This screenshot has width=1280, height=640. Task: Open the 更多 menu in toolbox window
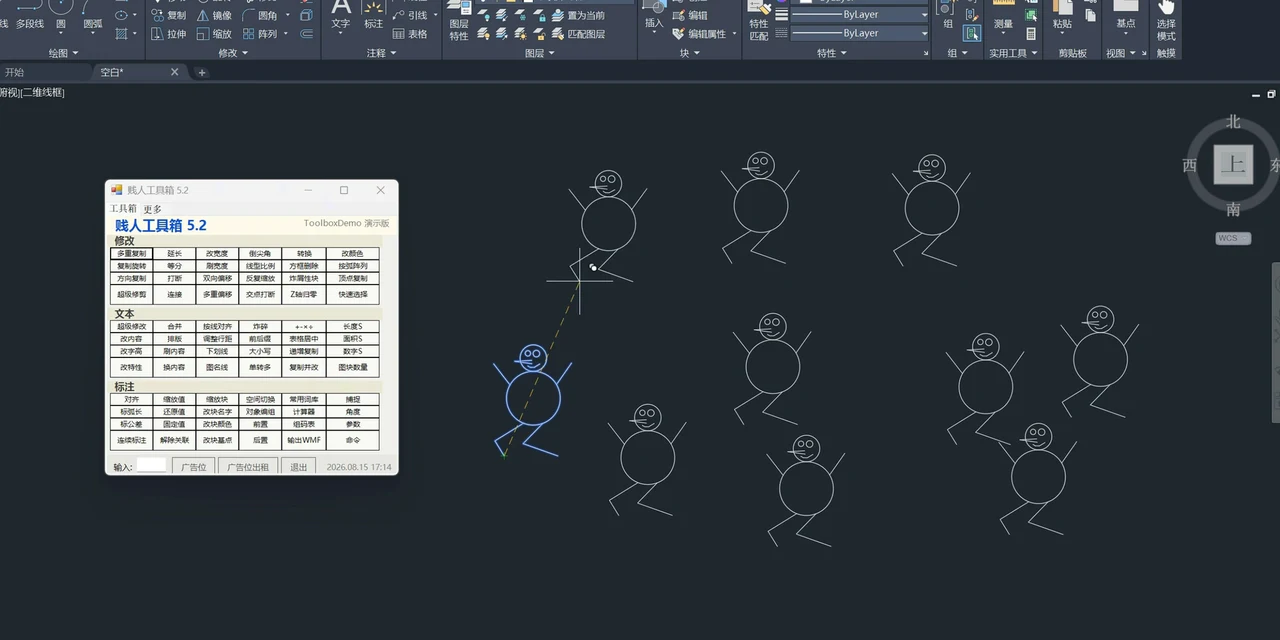coord(151,208)
